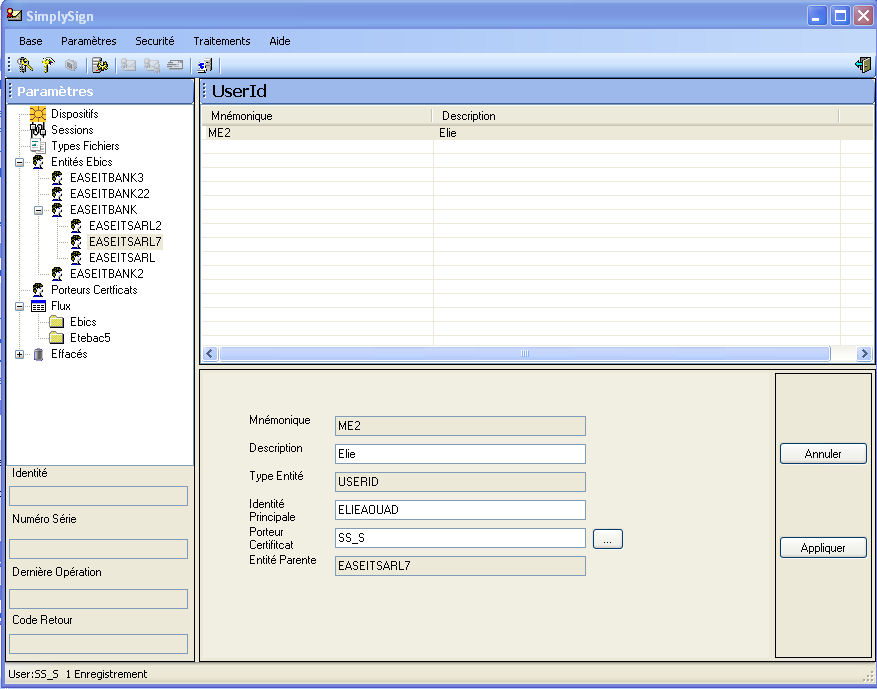877x689 pixels.
Task: Click the Types Fichiers document icon
Action: tap(37, 146)
